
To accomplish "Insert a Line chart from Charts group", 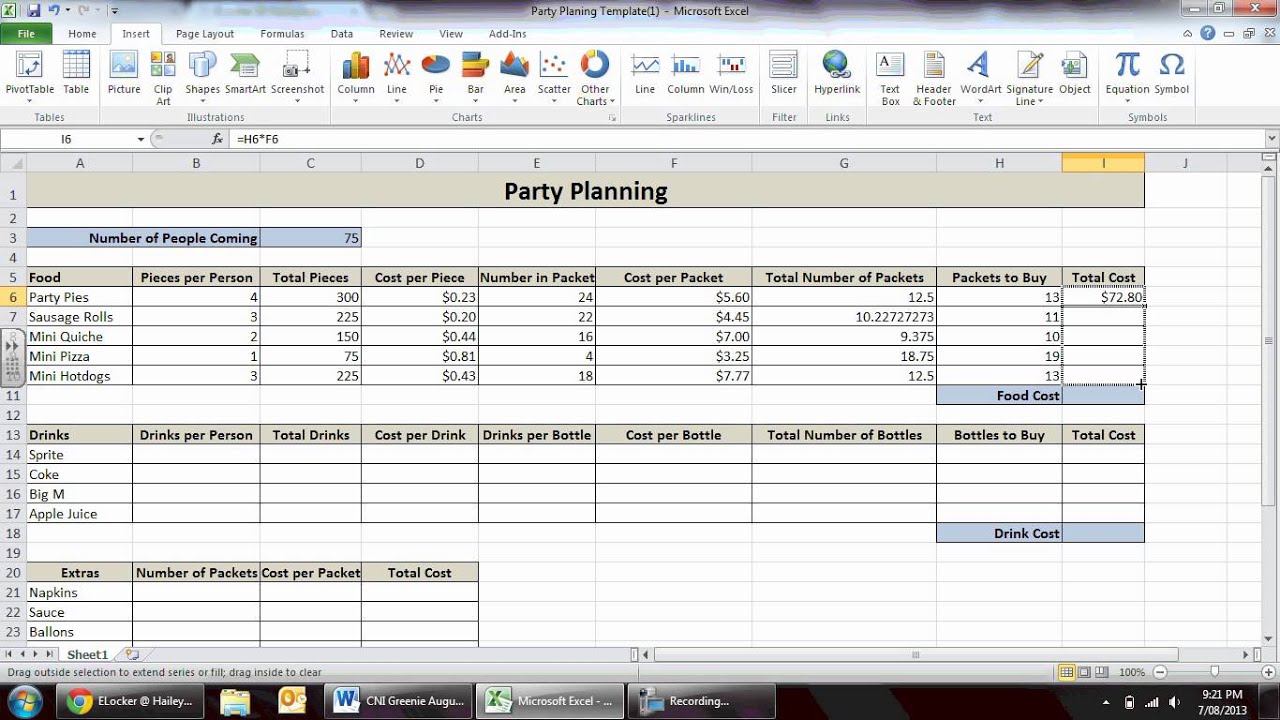I will tap(397, 78).
